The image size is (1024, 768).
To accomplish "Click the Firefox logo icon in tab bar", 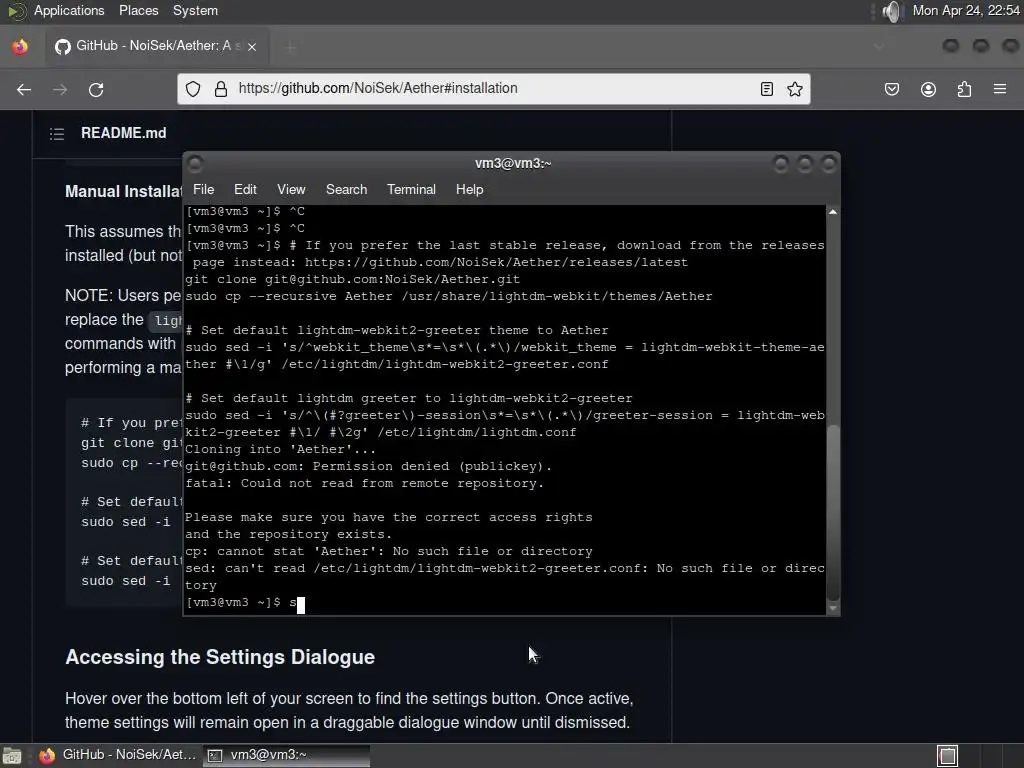I will [20, 46].
